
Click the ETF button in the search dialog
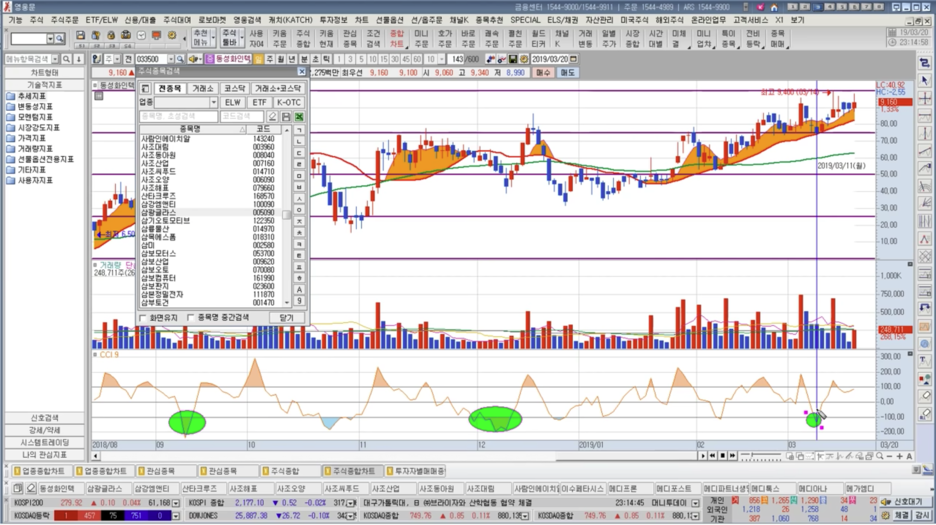point(259,103)
